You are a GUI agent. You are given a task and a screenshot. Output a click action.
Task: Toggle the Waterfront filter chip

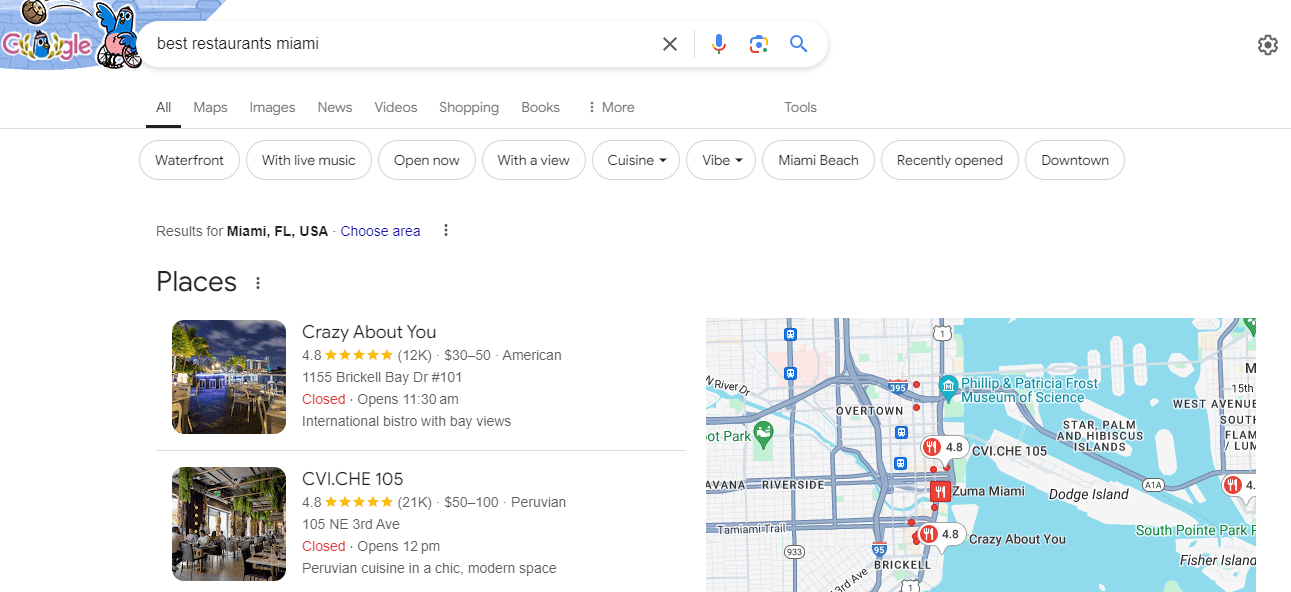189,160
